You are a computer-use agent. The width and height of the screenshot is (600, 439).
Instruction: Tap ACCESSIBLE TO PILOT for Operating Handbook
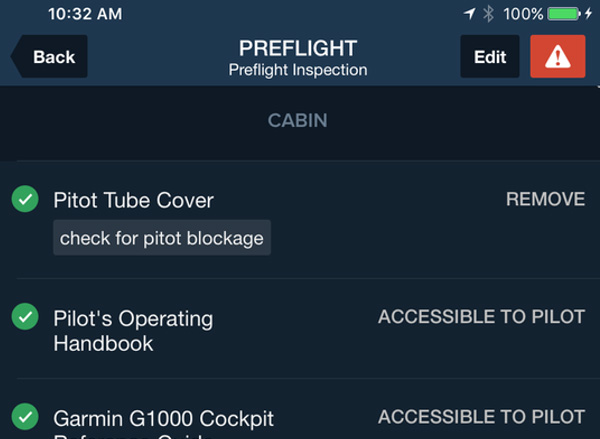[481, 317]
